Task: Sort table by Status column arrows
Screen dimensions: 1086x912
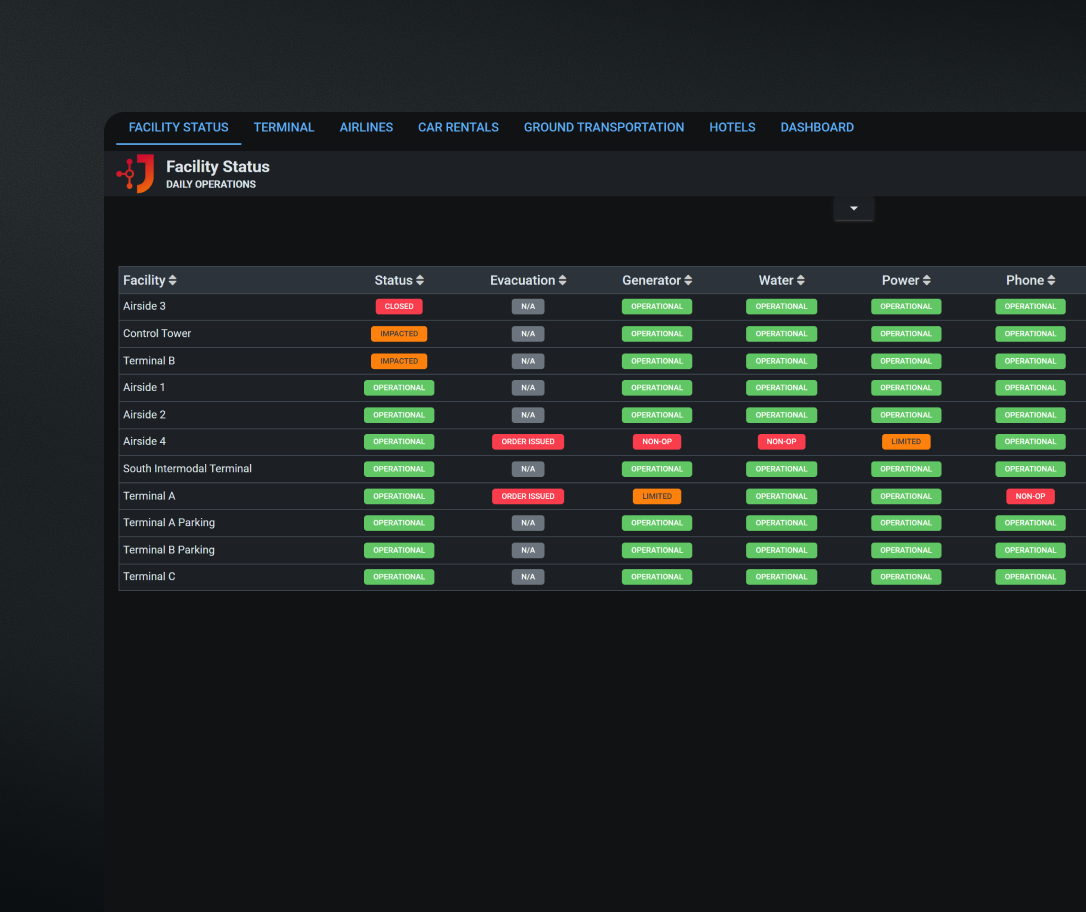Action: [x=420, y=281]
